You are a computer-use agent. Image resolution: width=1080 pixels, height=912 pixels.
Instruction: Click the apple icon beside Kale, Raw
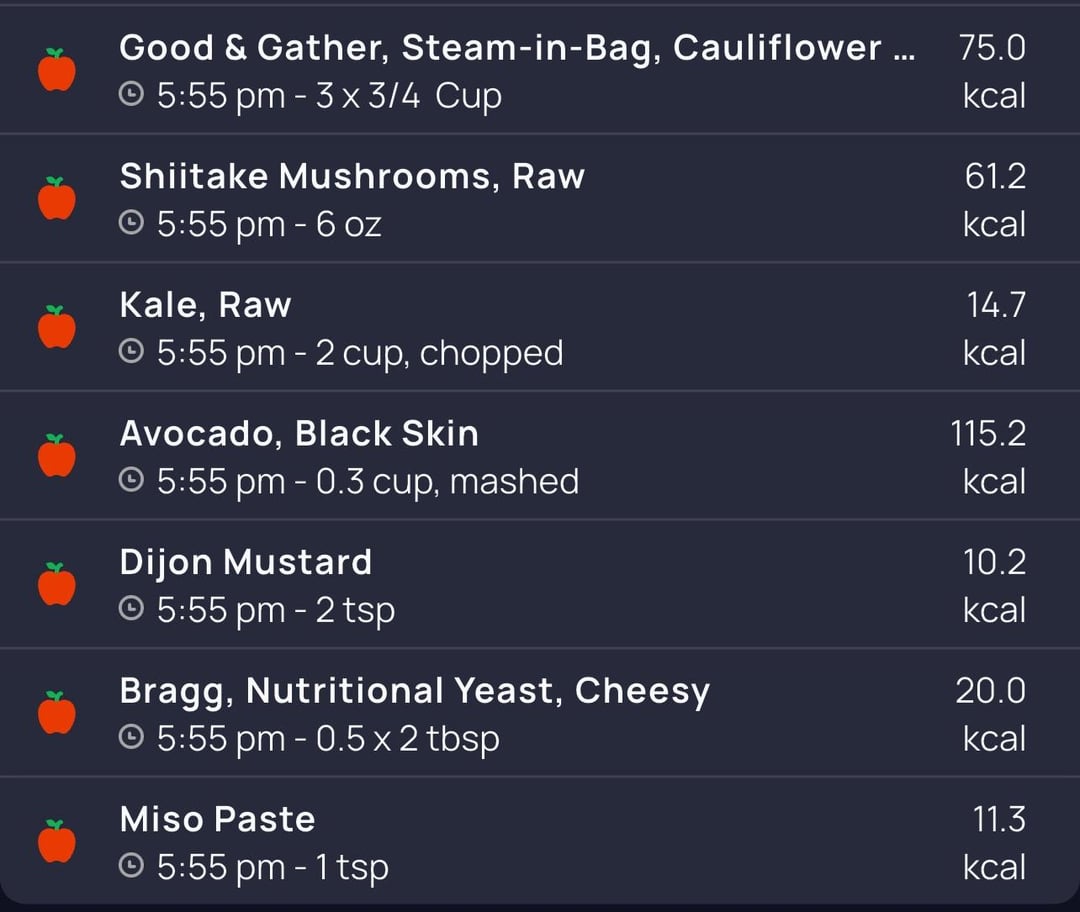pyautogui.click(x=57, y=327)
